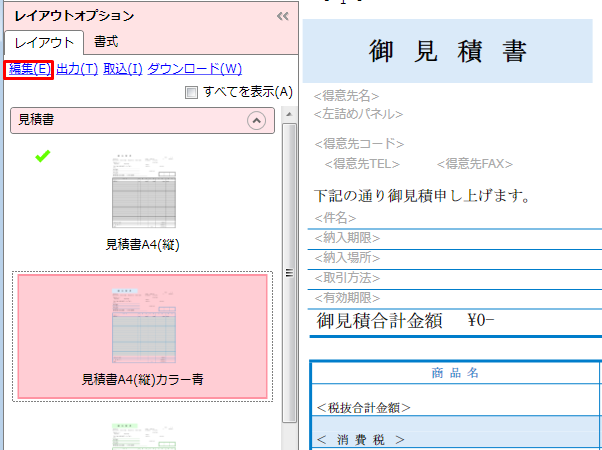The width and height of the screenshot is (602, 450).
Task: Collapse the 見積書 section using chevron
Action: click(257, 121)
